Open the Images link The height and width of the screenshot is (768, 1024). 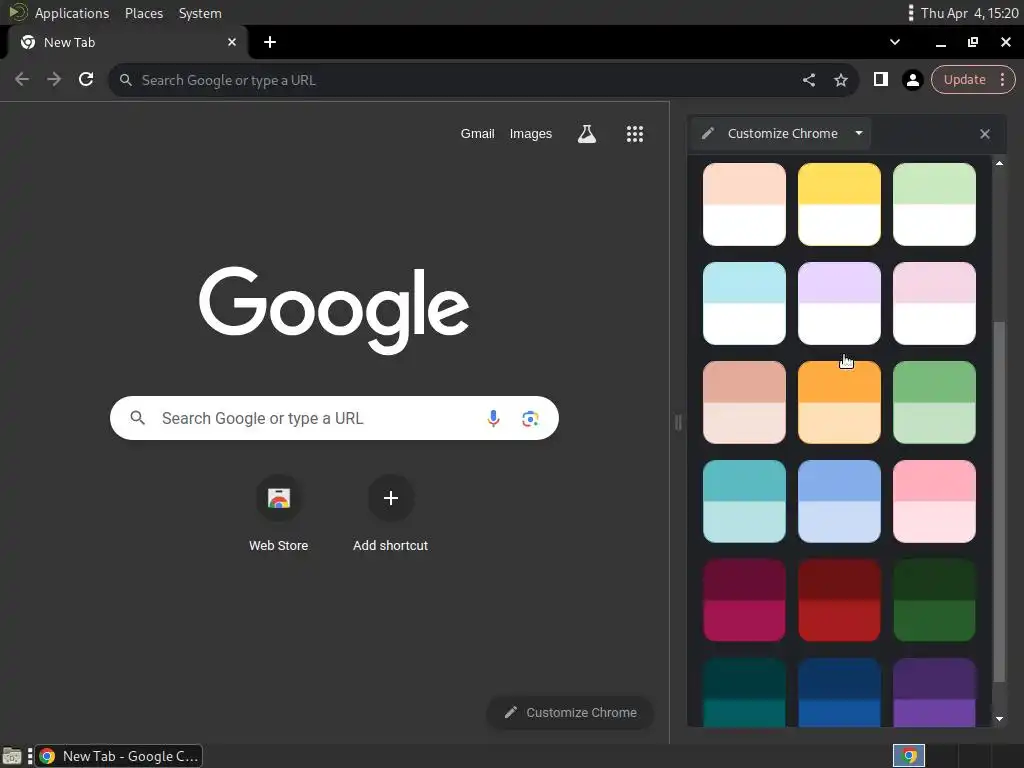coord(530,133)
